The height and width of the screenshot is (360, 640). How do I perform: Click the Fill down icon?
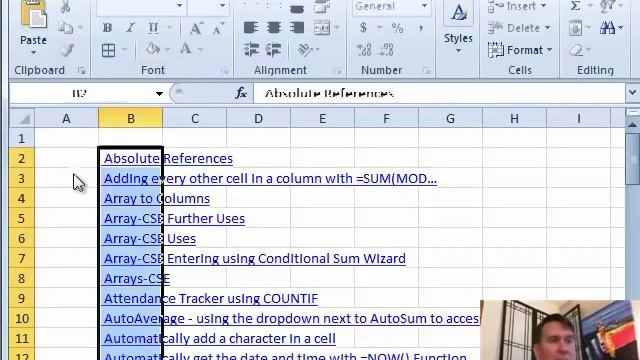576,28
